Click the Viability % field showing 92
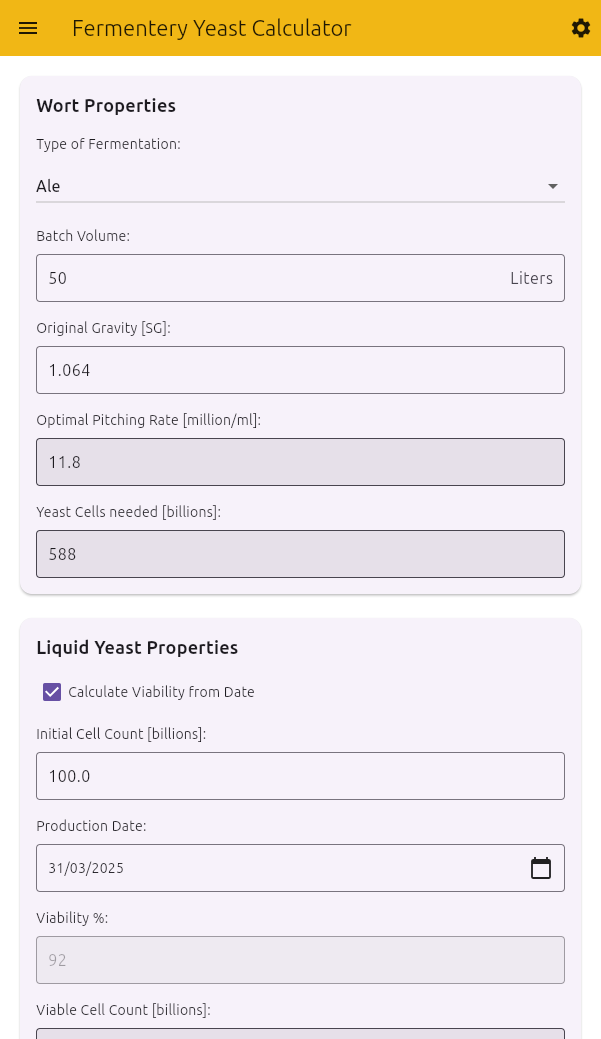This screenshot has height=1039, width=601. coord(300,960)
